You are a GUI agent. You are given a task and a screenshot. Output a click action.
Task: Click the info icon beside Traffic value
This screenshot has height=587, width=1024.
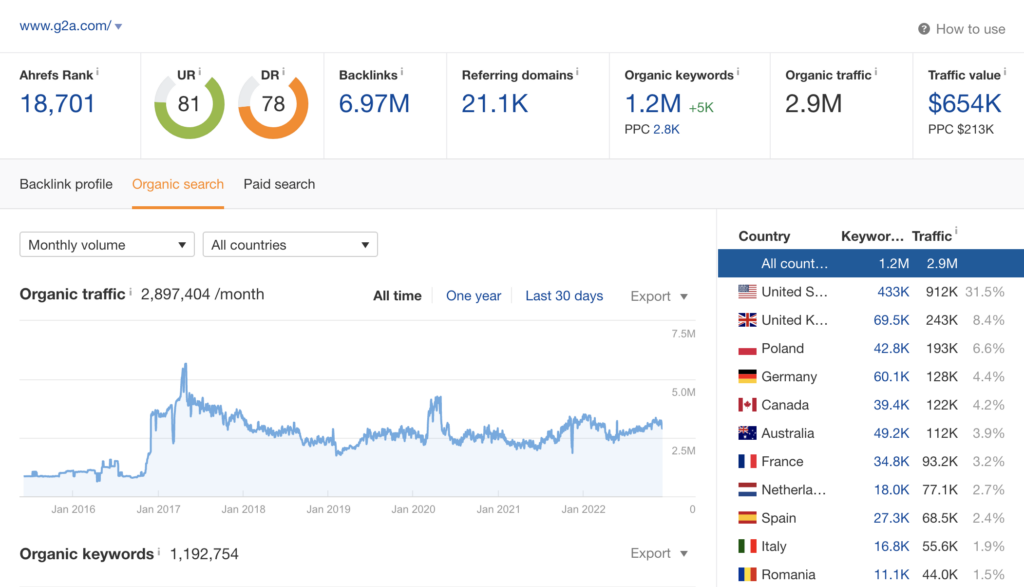point(1005,73)
